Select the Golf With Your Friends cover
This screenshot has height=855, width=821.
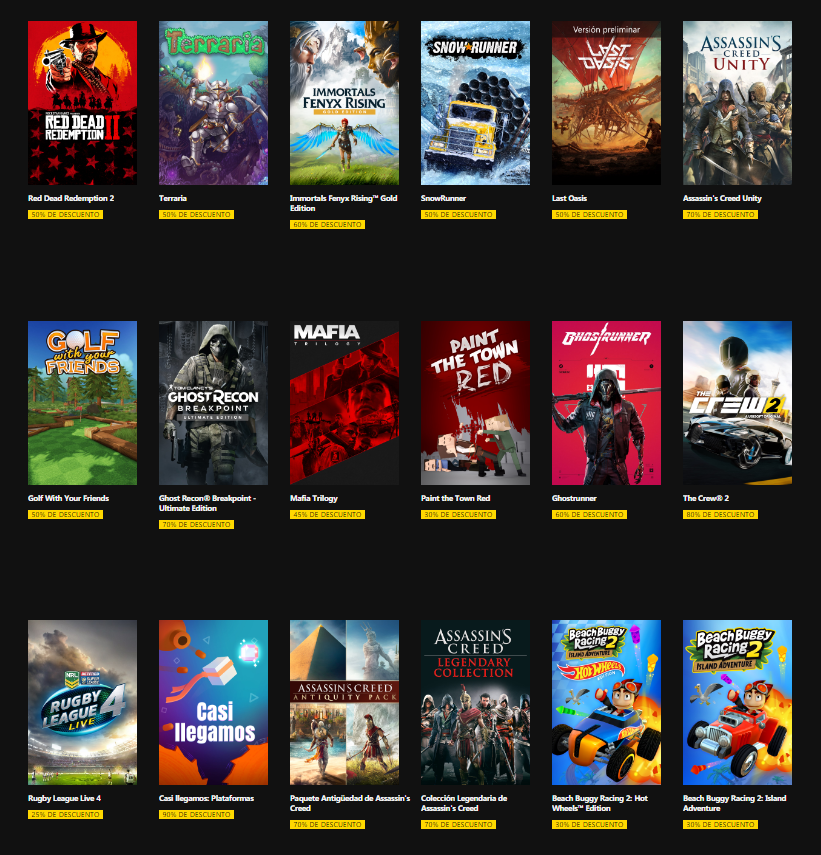[x=82, y=403]
